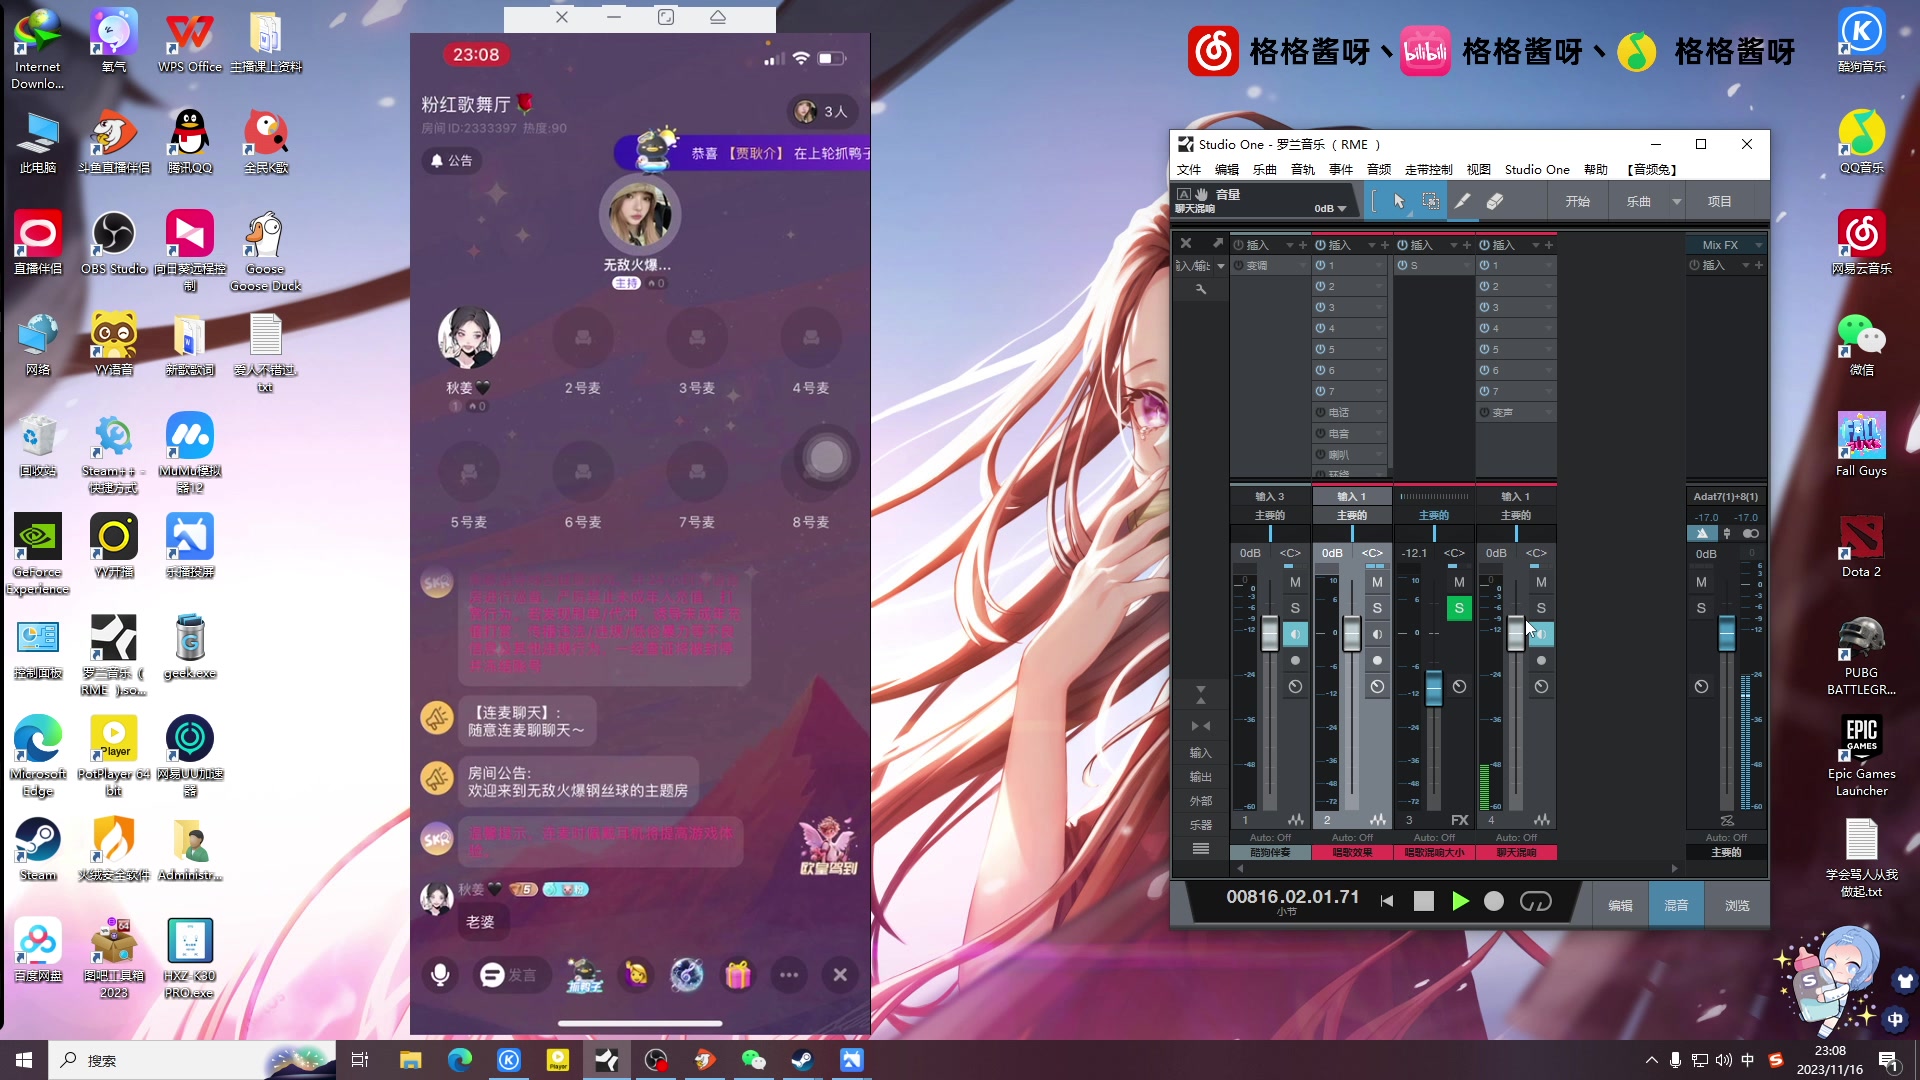Close the chat room bottom bar X button
This screenshot has width=1920, height=1080.
click(840, 974)
